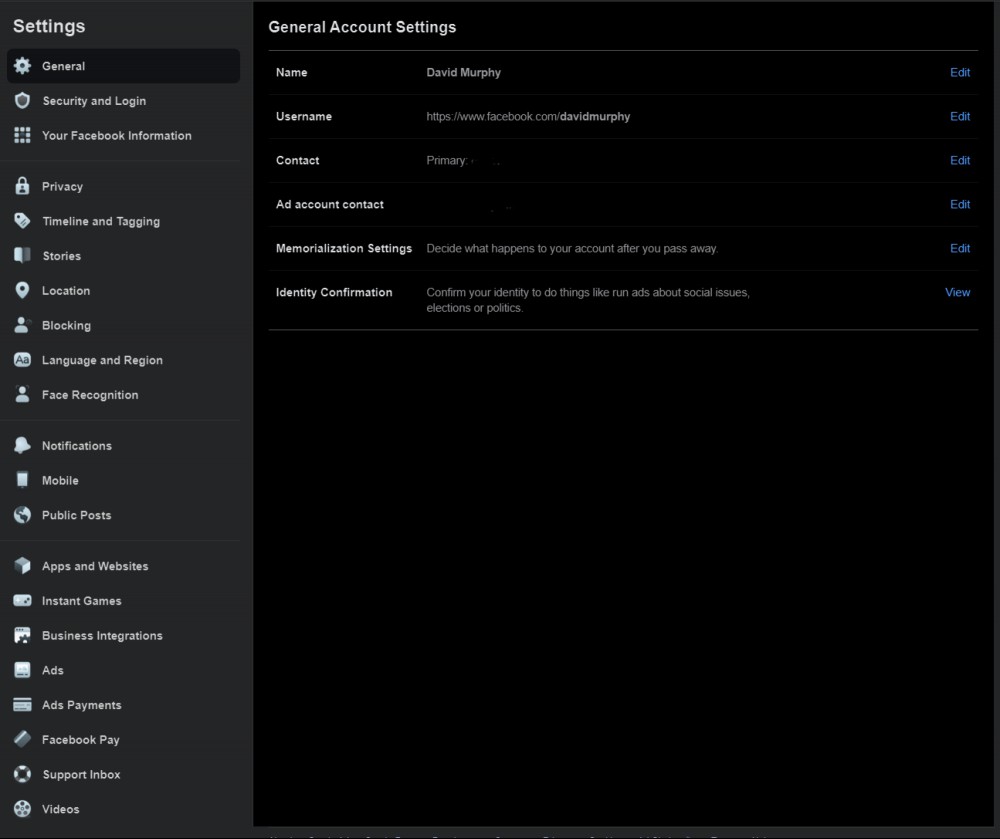Screen dimensions: 1000x839
Task: Open the General settings section
Action: pyautogui.click(x=124, y=66)
